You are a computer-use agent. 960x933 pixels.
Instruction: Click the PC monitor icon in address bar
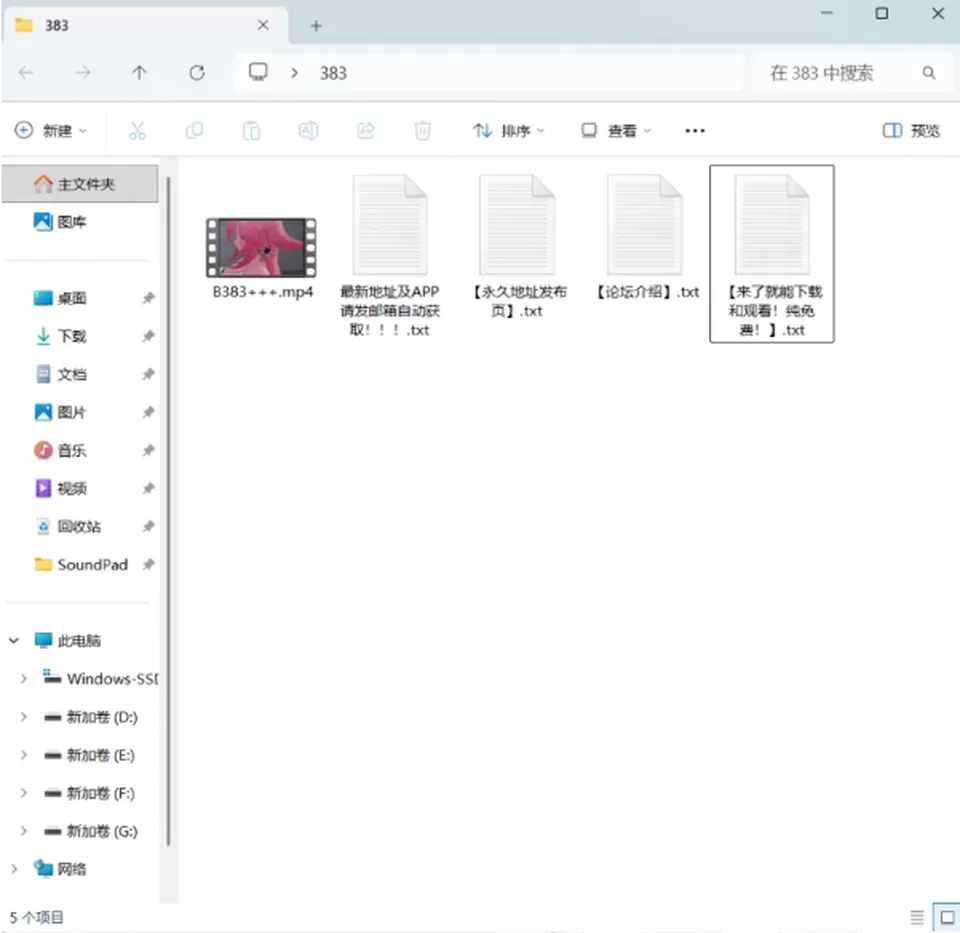coord(258,72)
